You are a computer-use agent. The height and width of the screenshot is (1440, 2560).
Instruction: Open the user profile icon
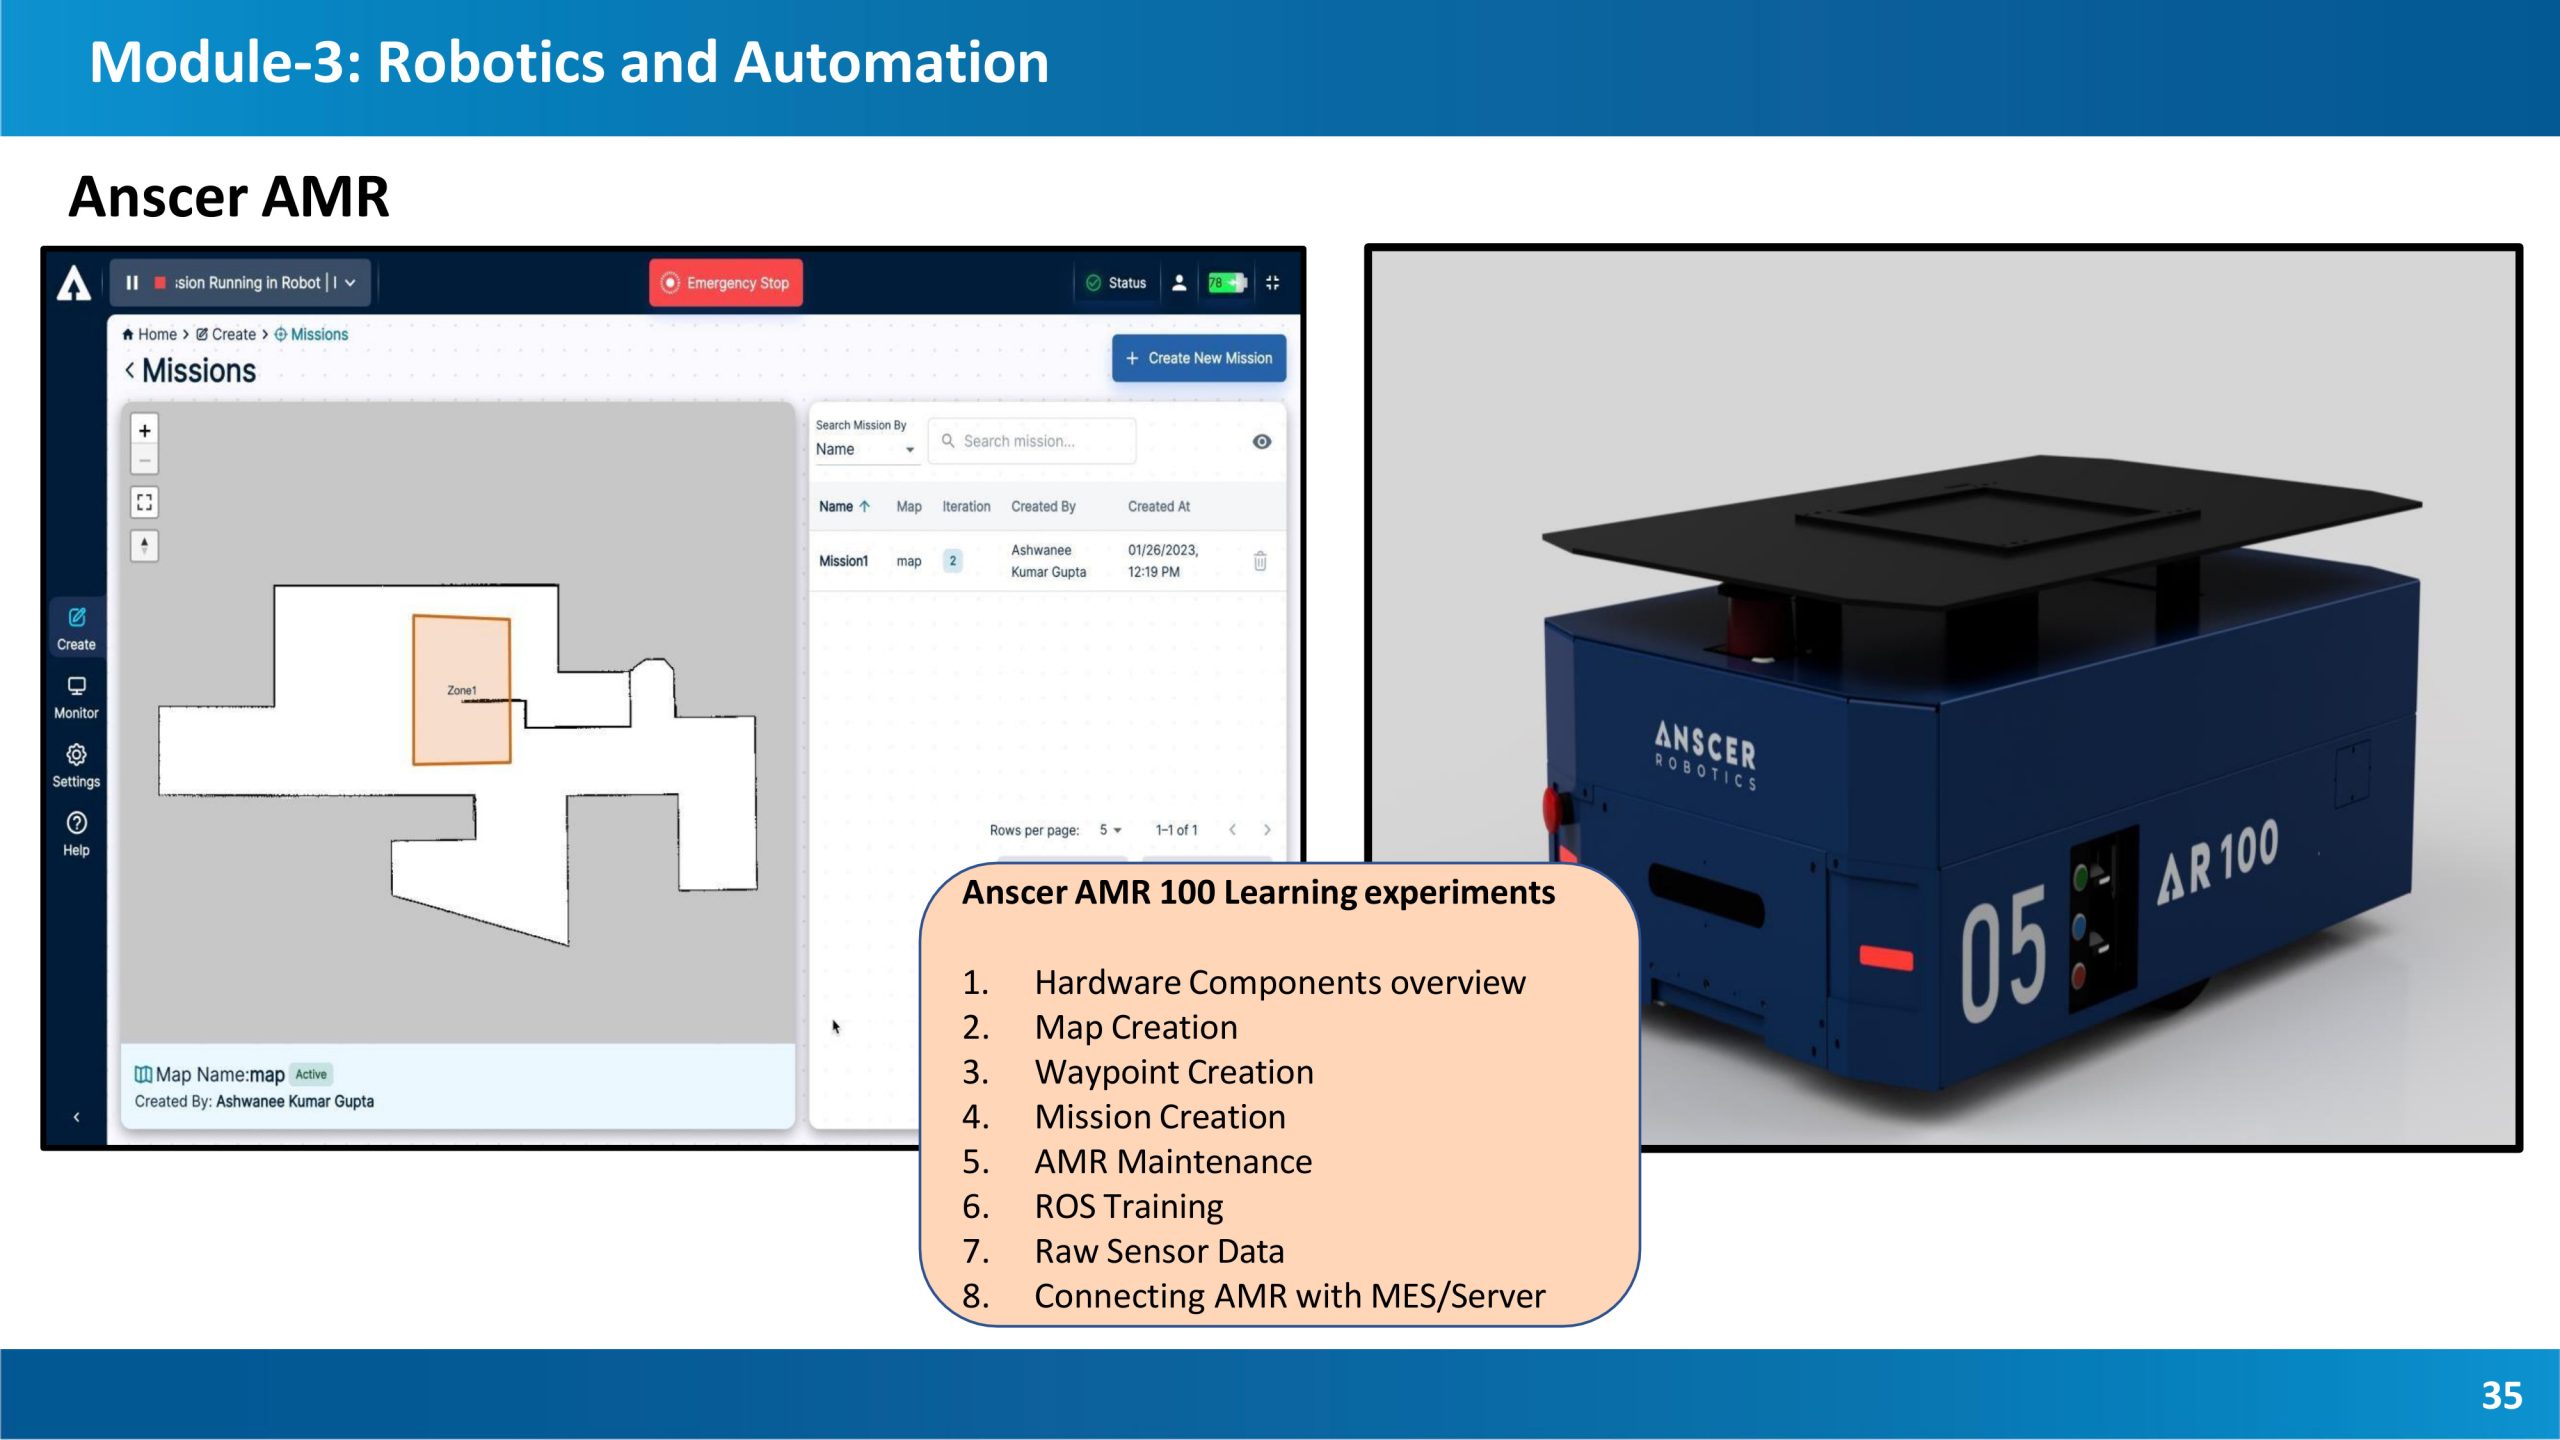(x=1179, y=283)
